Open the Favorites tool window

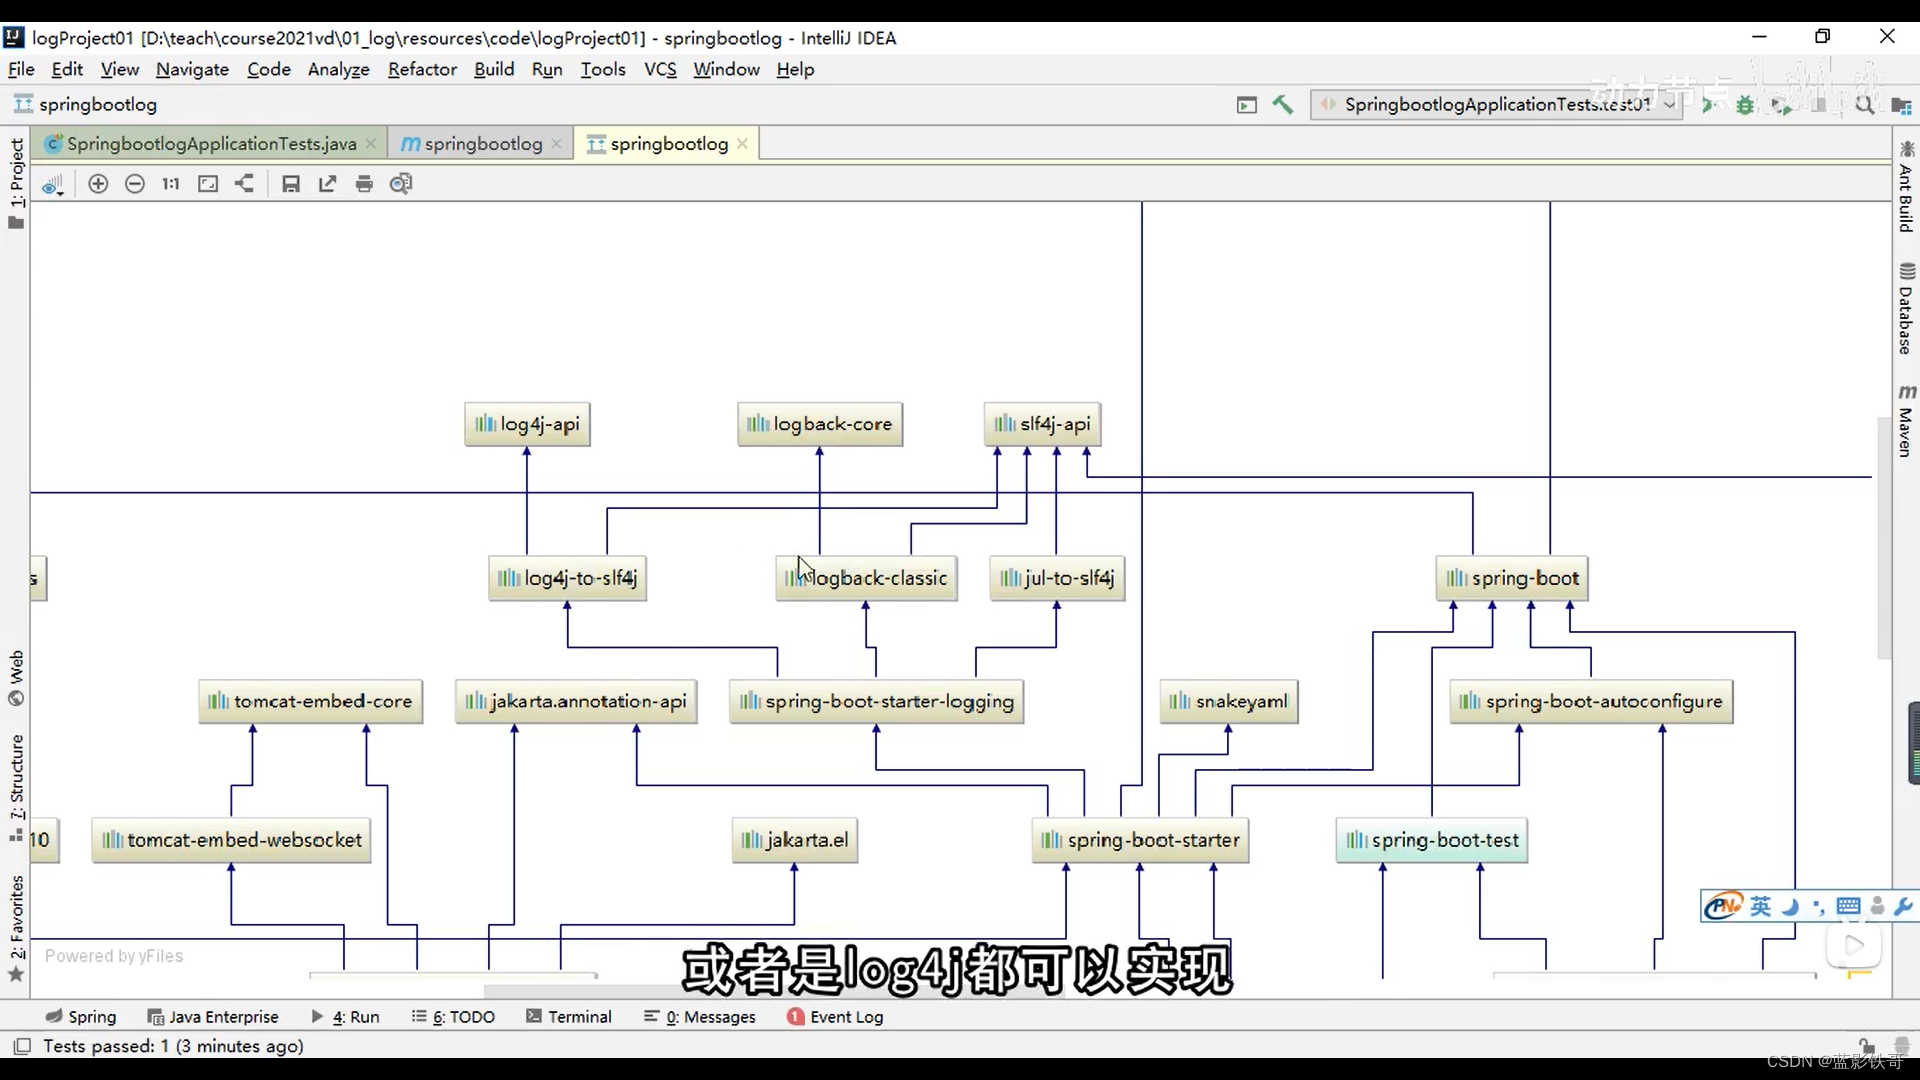pos(16,929)
